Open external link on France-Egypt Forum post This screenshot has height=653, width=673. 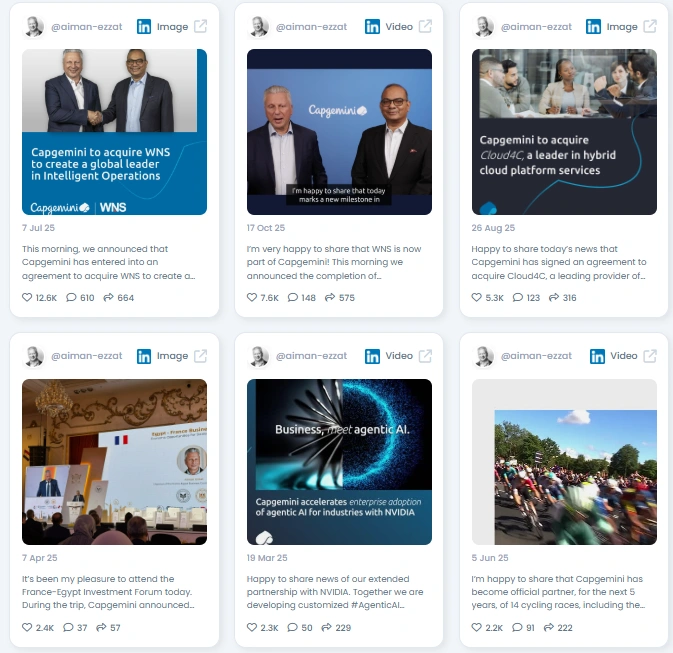pos(200,356)
